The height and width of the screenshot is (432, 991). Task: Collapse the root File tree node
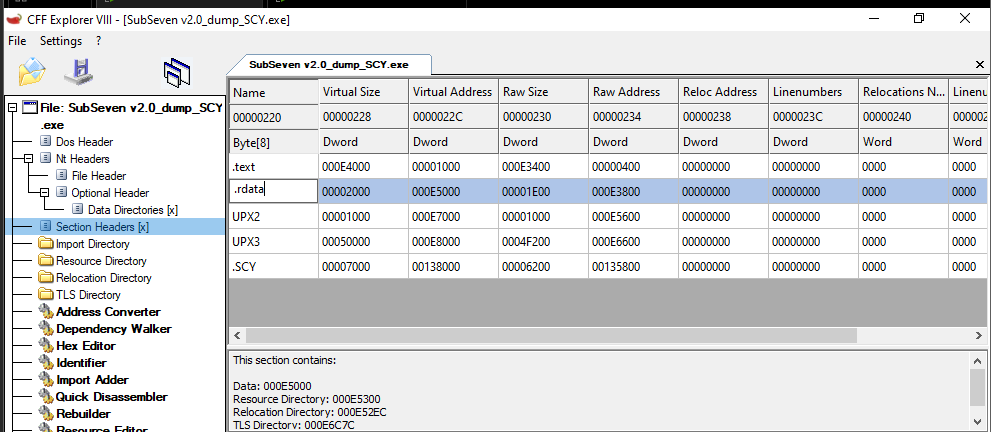(x=12, y=108)
